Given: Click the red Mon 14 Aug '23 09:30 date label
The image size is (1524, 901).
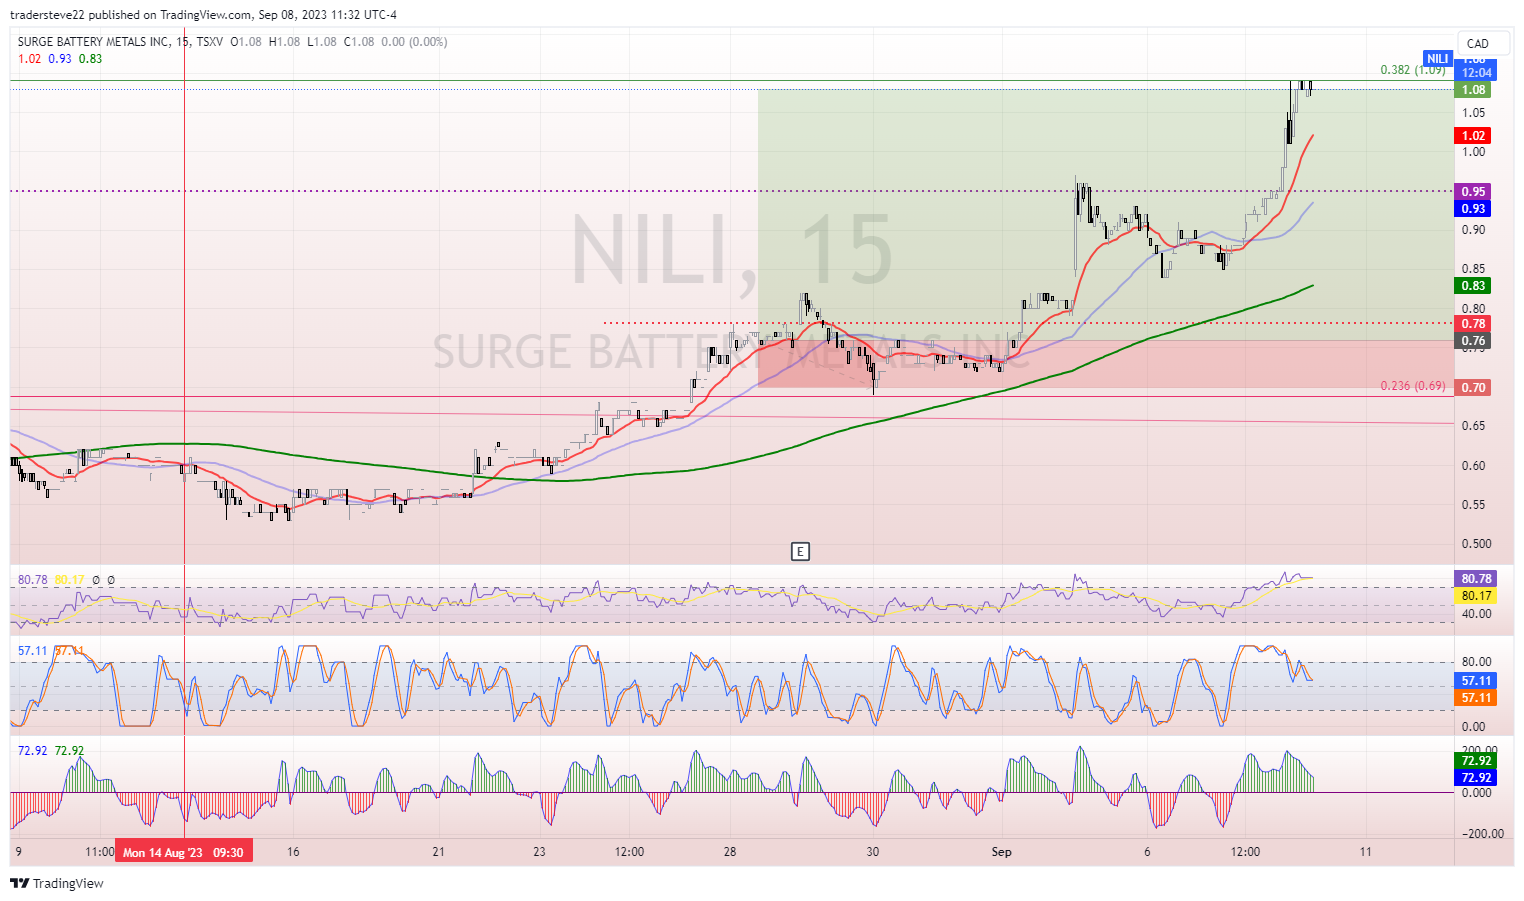Looking at the screenshot, I should pos(183,852).
